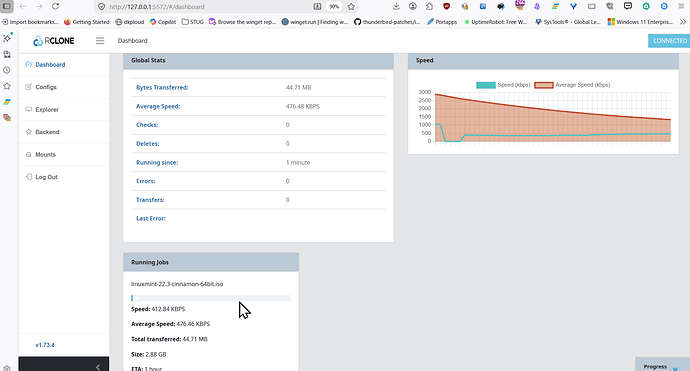Collapse the Progress panel with its chevron

(x=675, y=368)
